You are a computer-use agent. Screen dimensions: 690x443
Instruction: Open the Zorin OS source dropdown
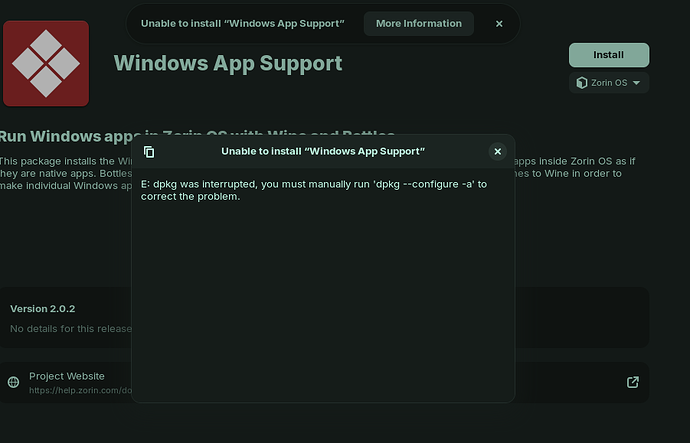click(609, 83)
